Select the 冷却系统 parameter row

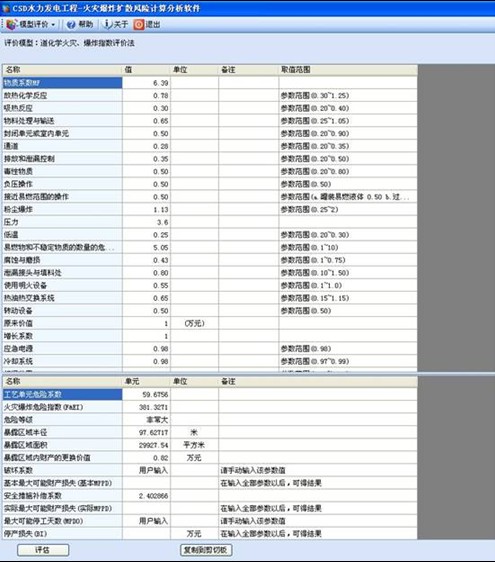[210, 361]
